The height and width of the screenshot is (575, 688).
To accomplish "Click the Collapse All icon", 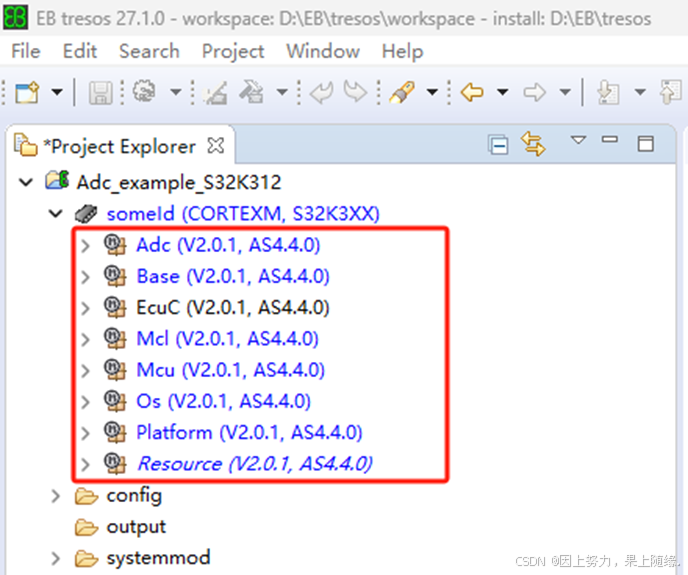I will (498, 145).
